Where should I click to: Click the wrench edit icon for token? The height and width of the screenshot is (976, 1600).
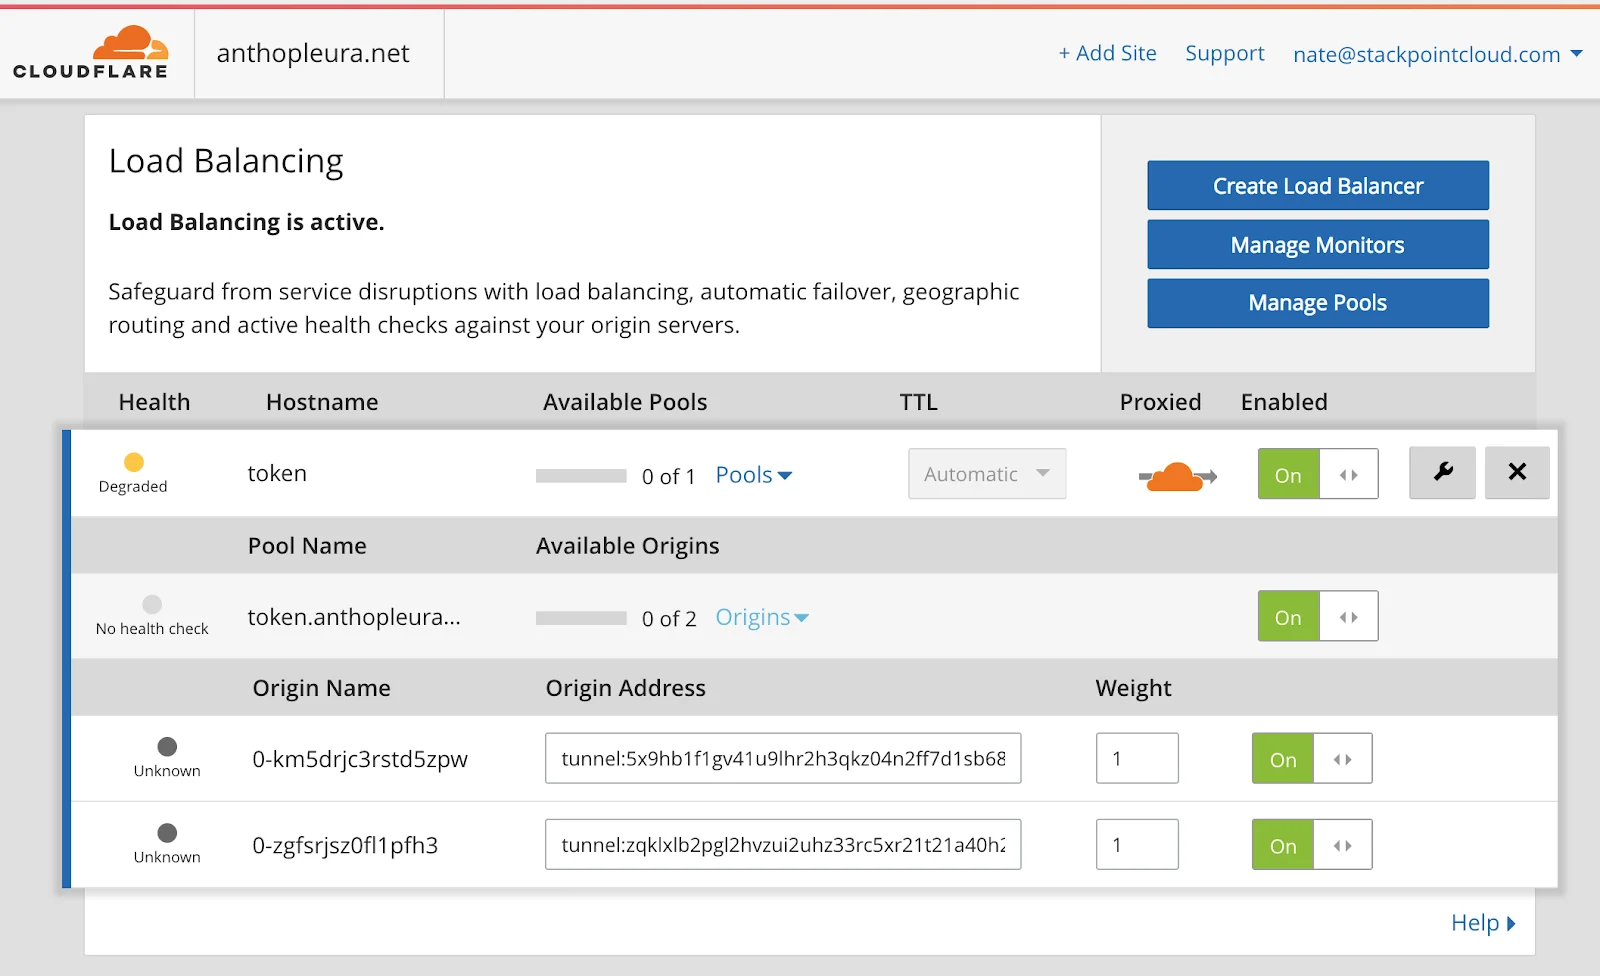1442,473
